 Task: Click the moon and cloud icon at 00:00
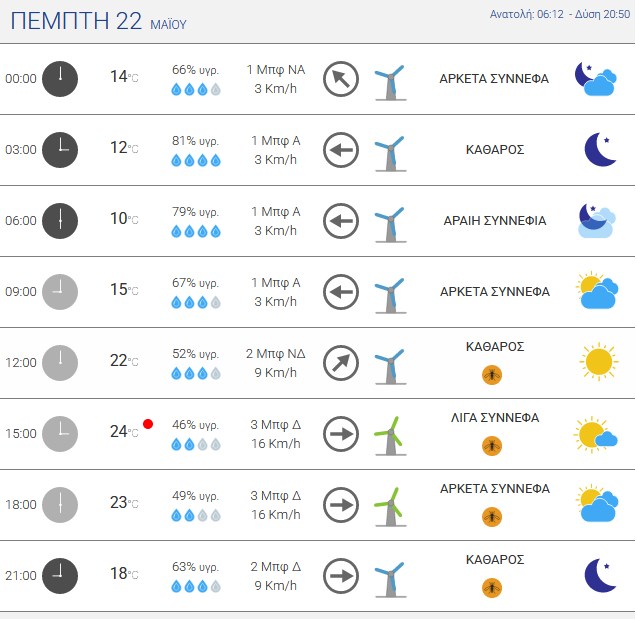(596, 79)
